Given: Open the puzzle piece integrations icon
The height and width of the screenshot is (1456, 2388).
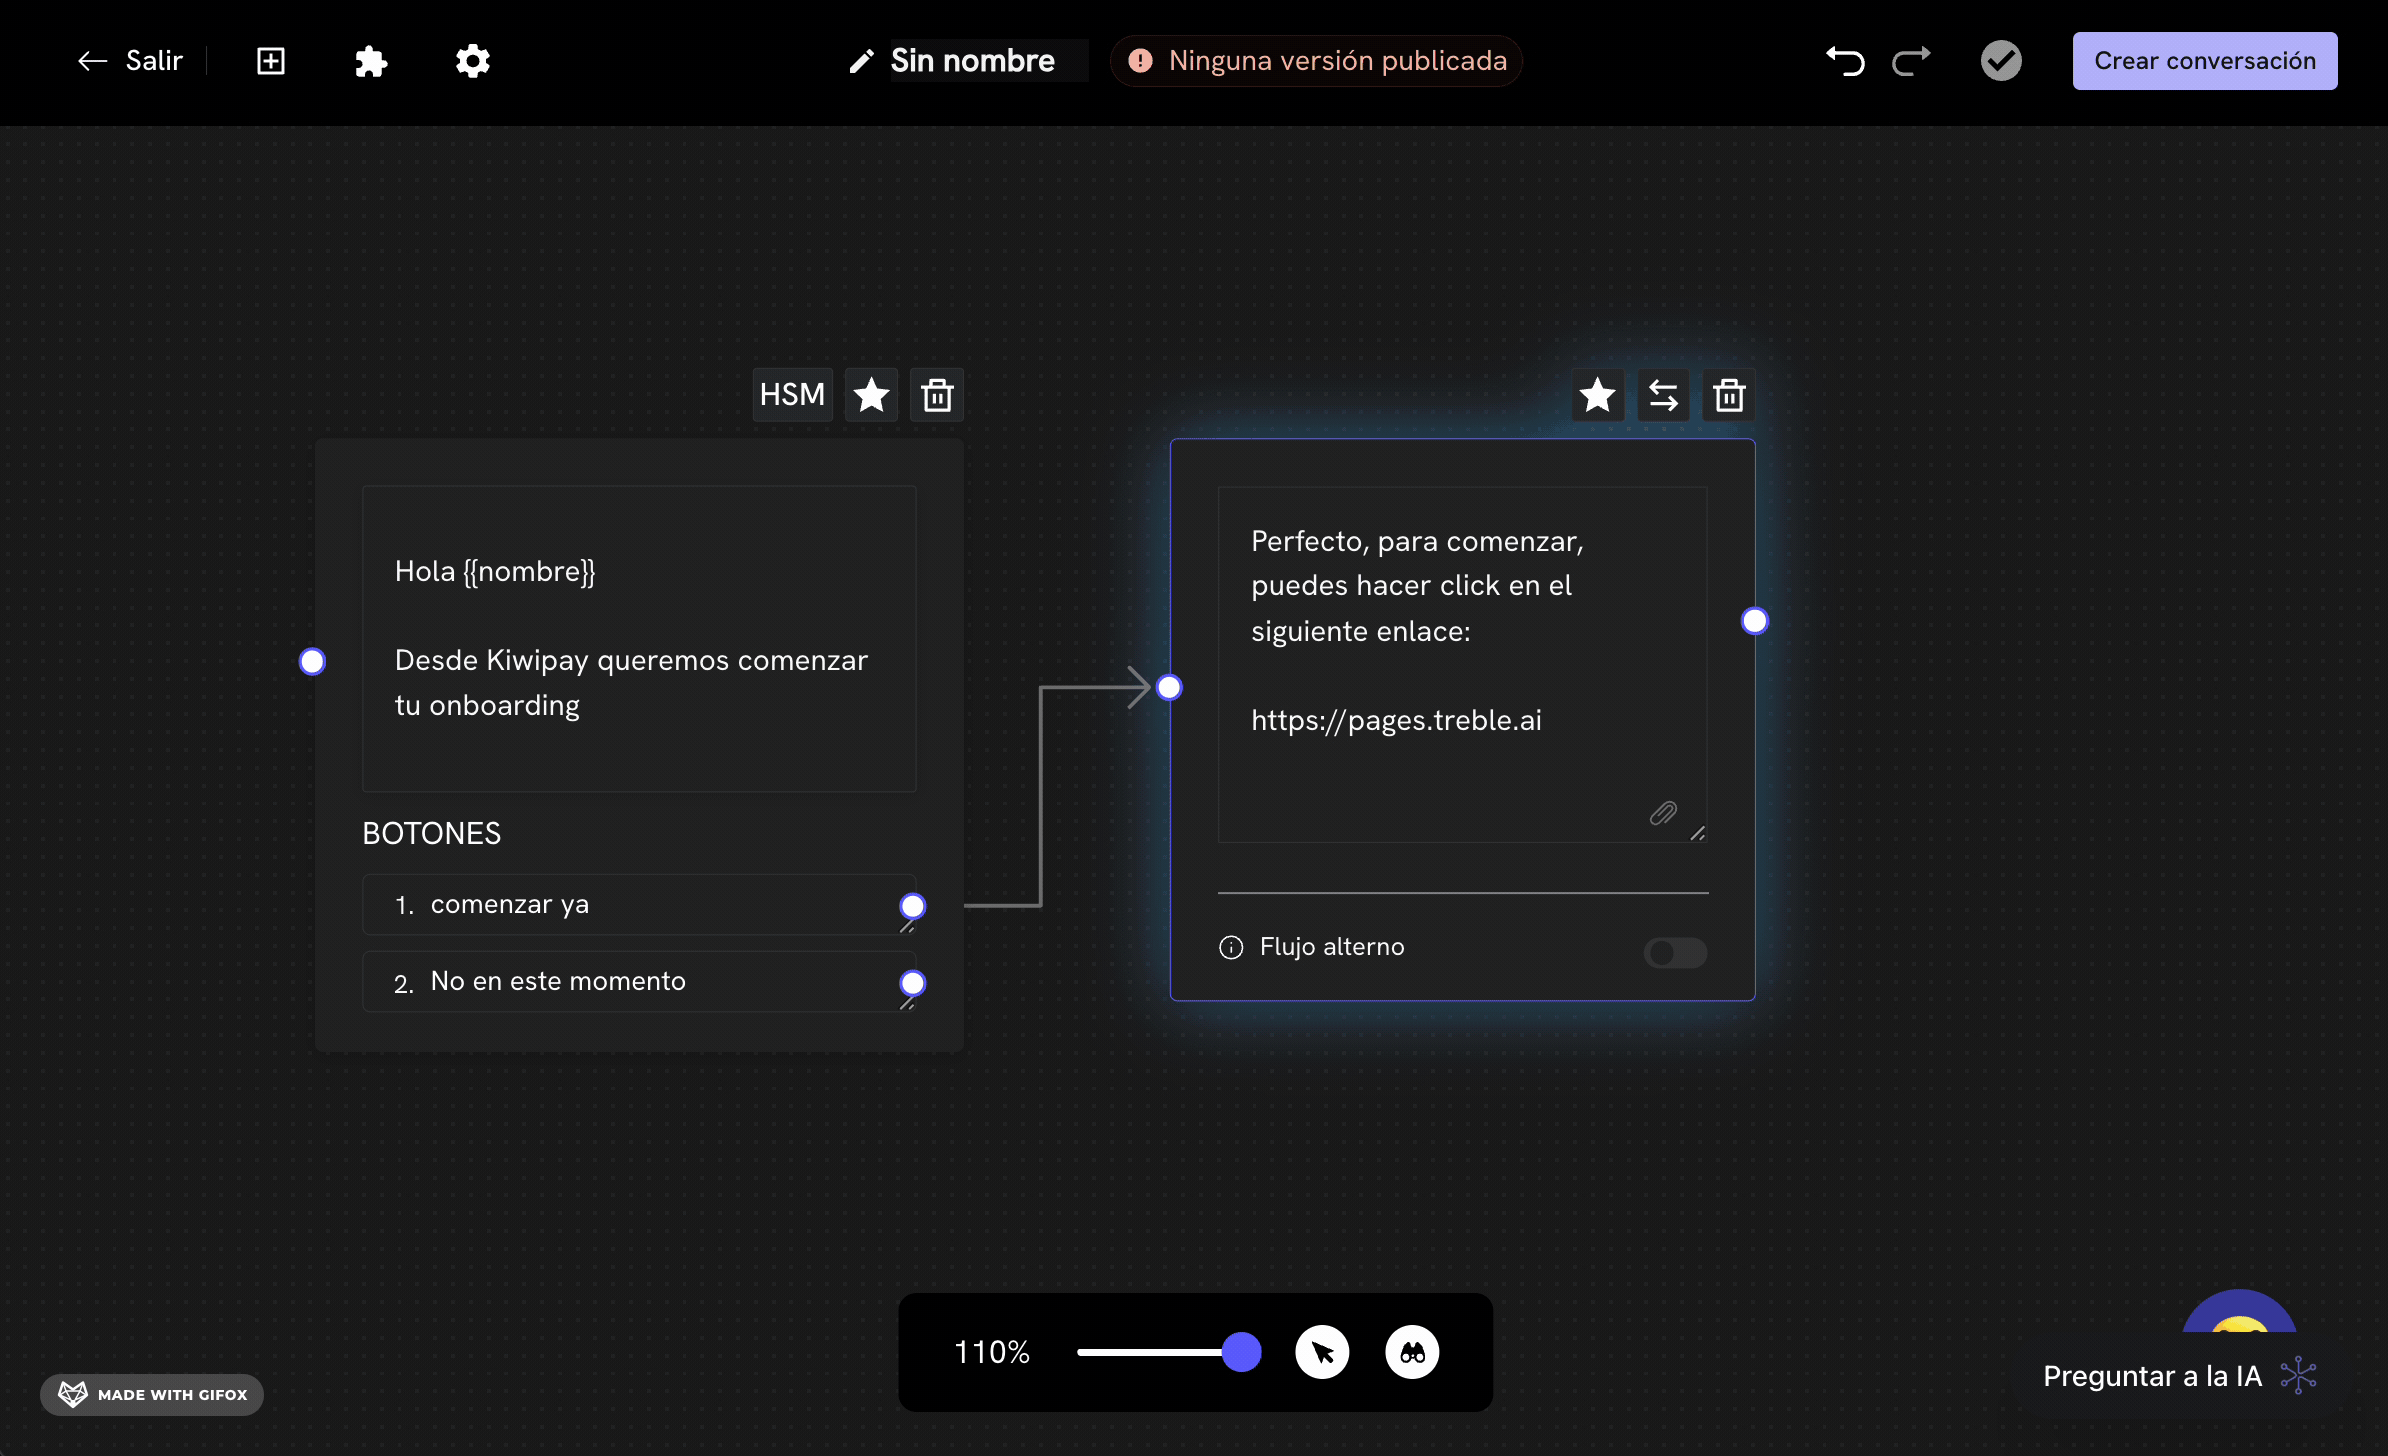Looking at the screenshot, I should pos(371,61).
